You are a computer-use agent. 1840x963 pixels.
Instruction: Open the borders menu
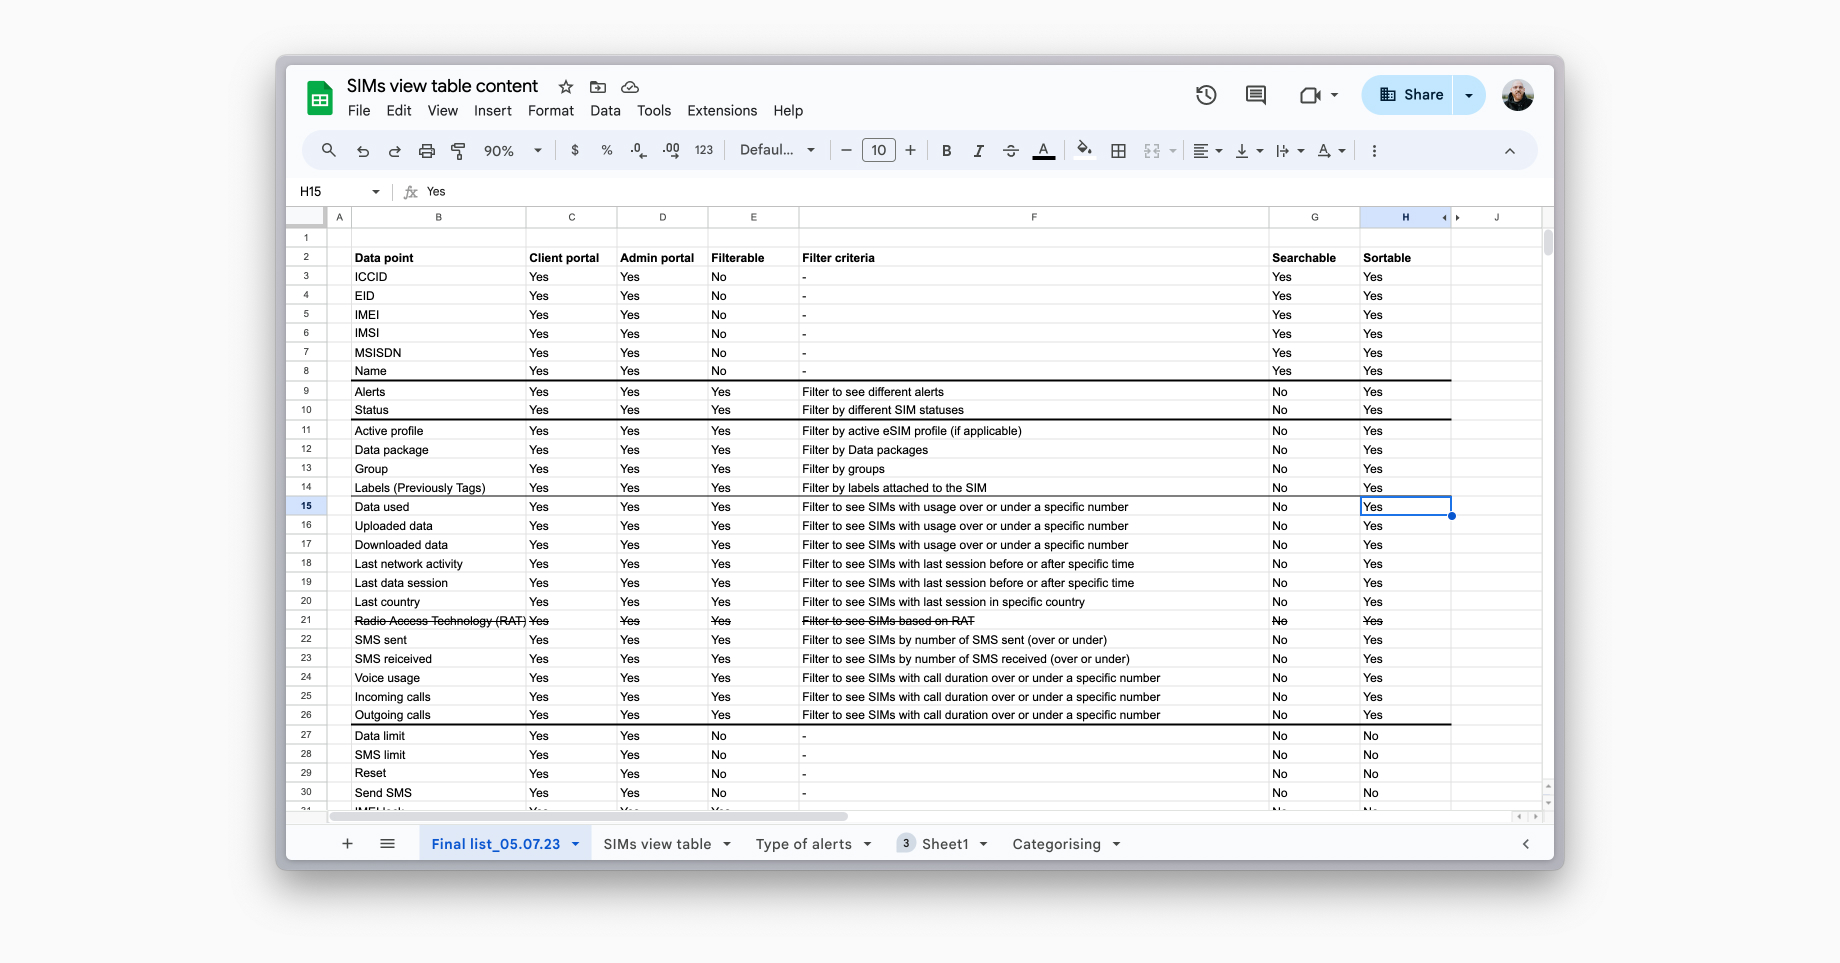[x=1118, y=150]
